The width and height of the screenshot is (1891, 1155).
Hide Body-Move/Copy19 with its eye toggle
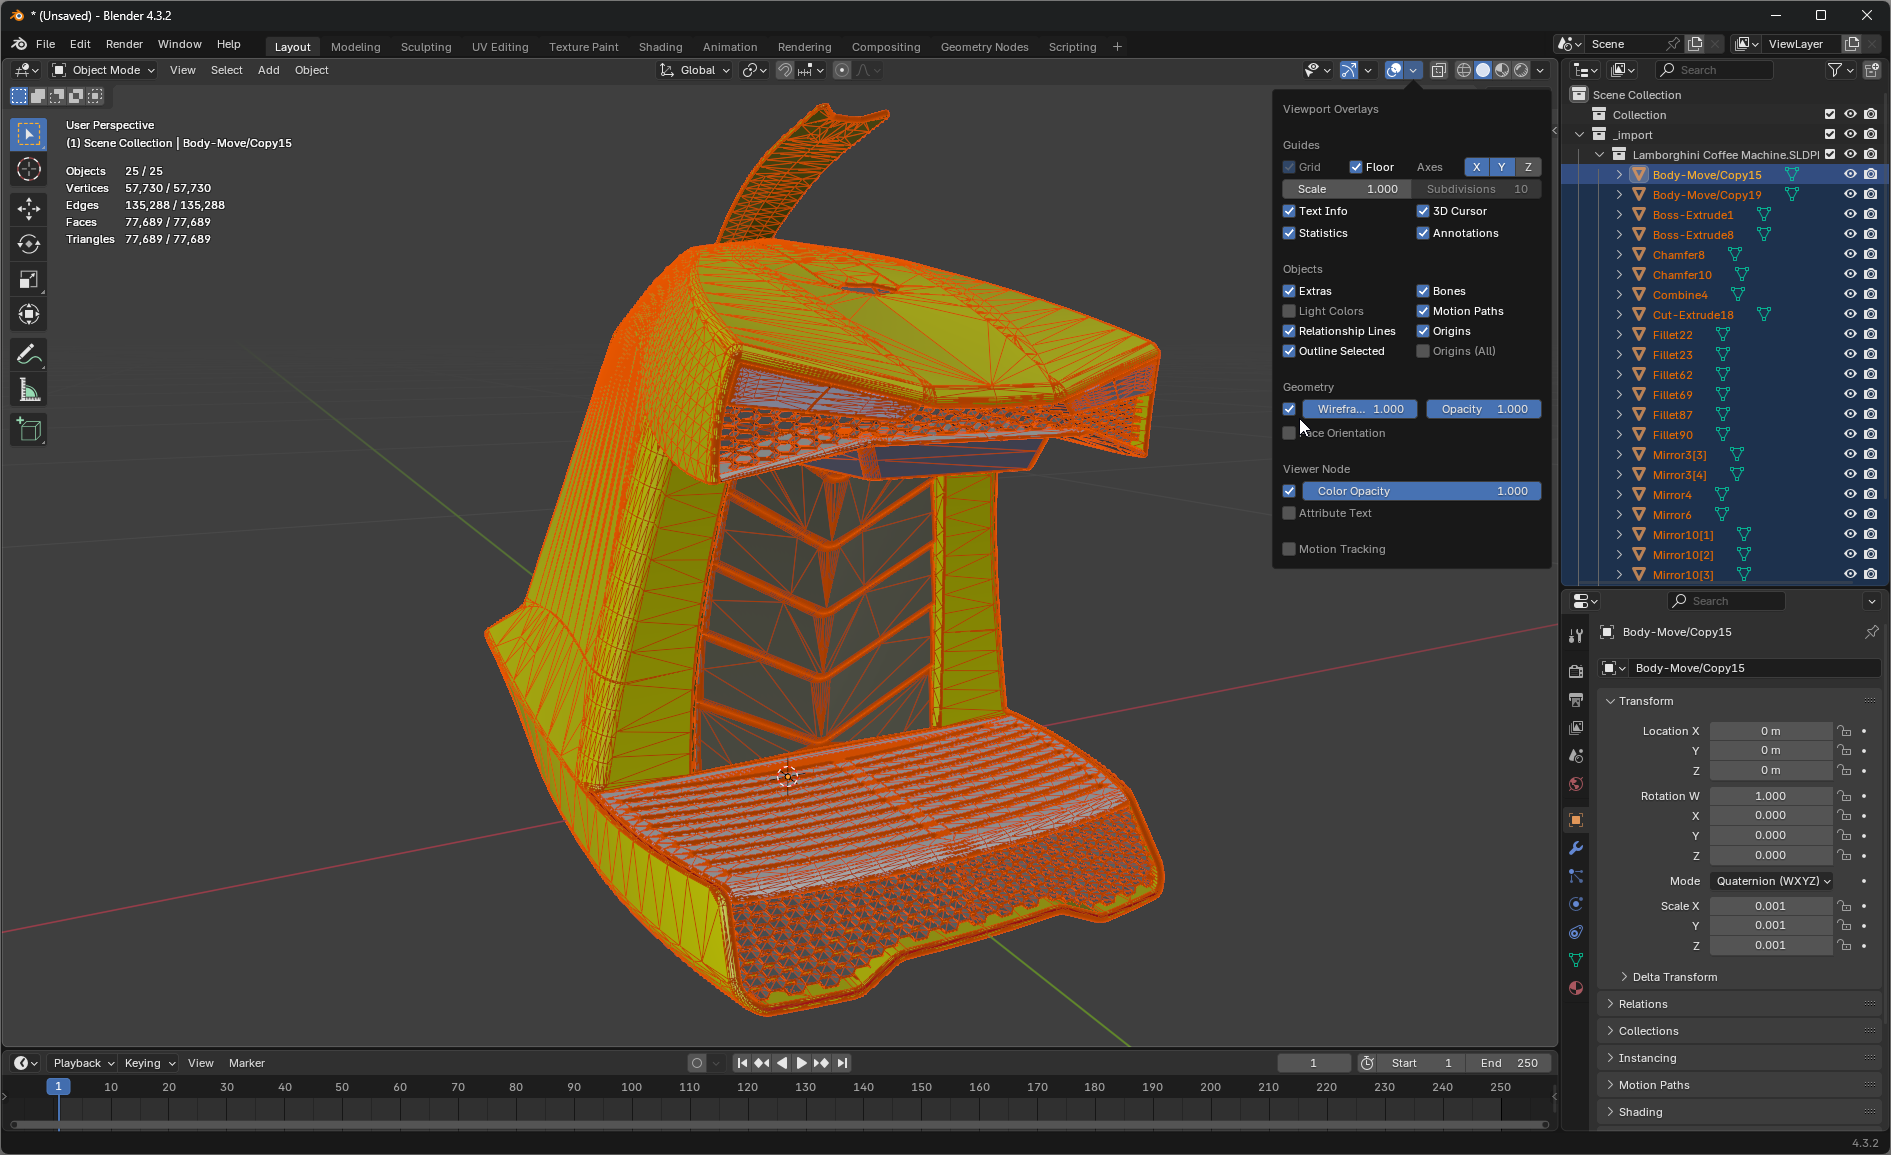[x=1849, y=194]
